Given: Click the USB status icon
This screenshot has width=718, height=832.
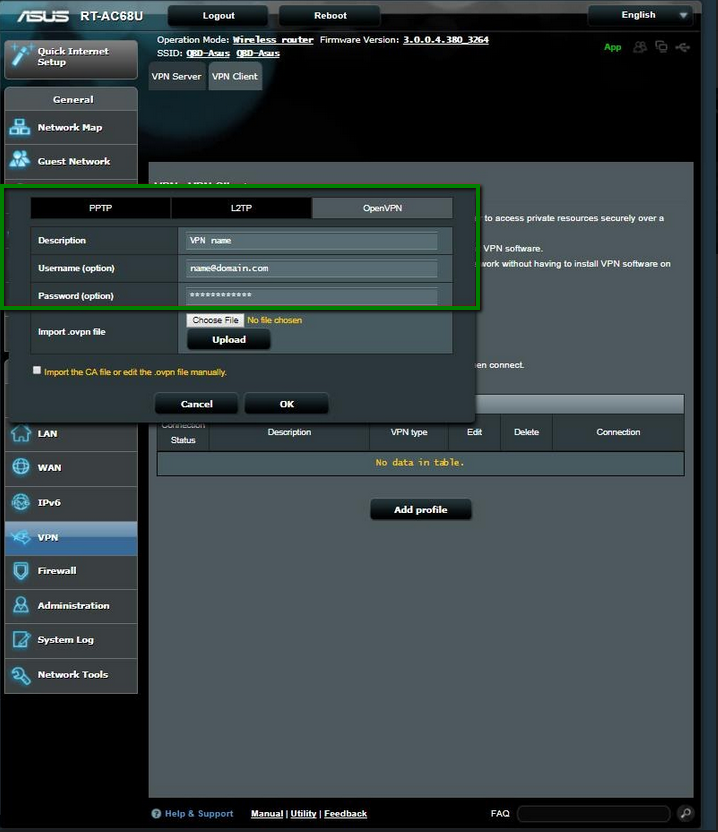Looking at the screenshot, I should (x=683, y=47).
